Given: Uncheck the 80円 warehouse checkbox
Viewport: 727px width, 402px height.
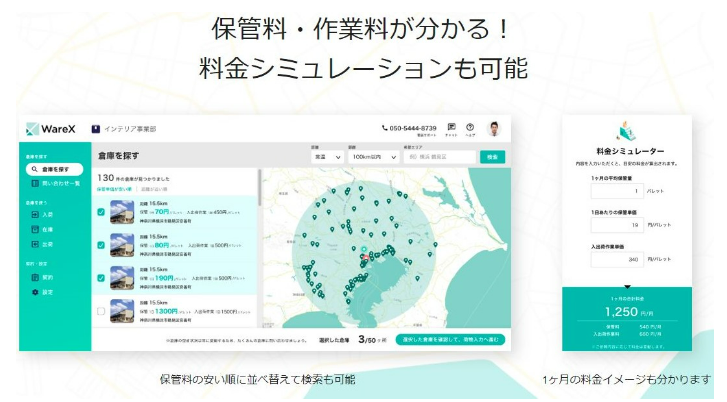Looking at the screenshot, I should [101, 245].
